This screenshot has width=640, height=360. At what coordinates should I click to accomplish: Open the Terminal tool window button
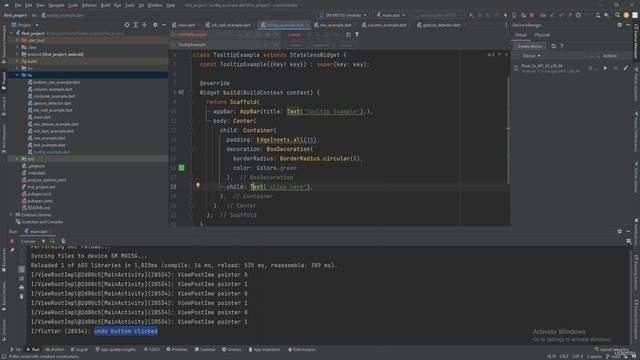click(x=205, y=349)
